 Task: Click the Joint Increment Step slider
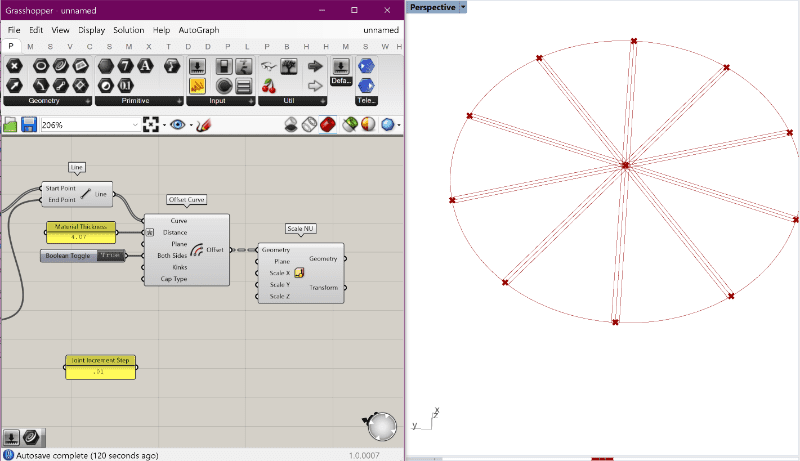[x=101, y=367]
